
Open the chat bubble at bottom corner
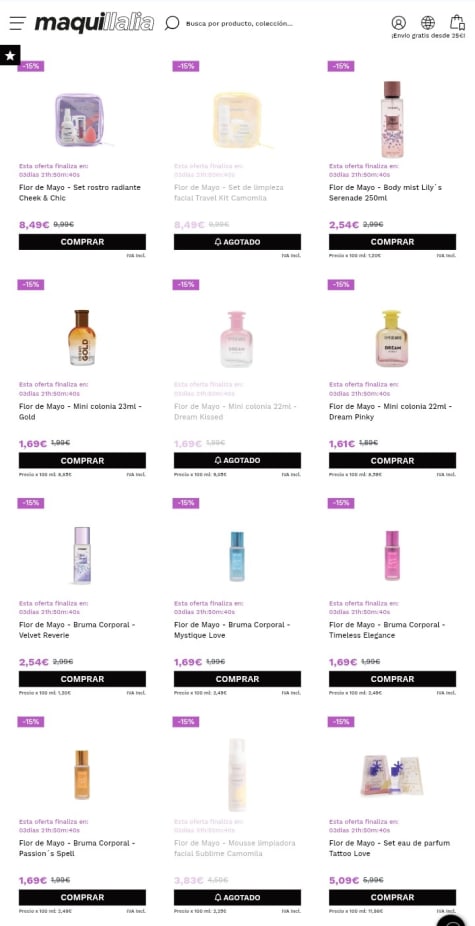(x=454, y=920)
